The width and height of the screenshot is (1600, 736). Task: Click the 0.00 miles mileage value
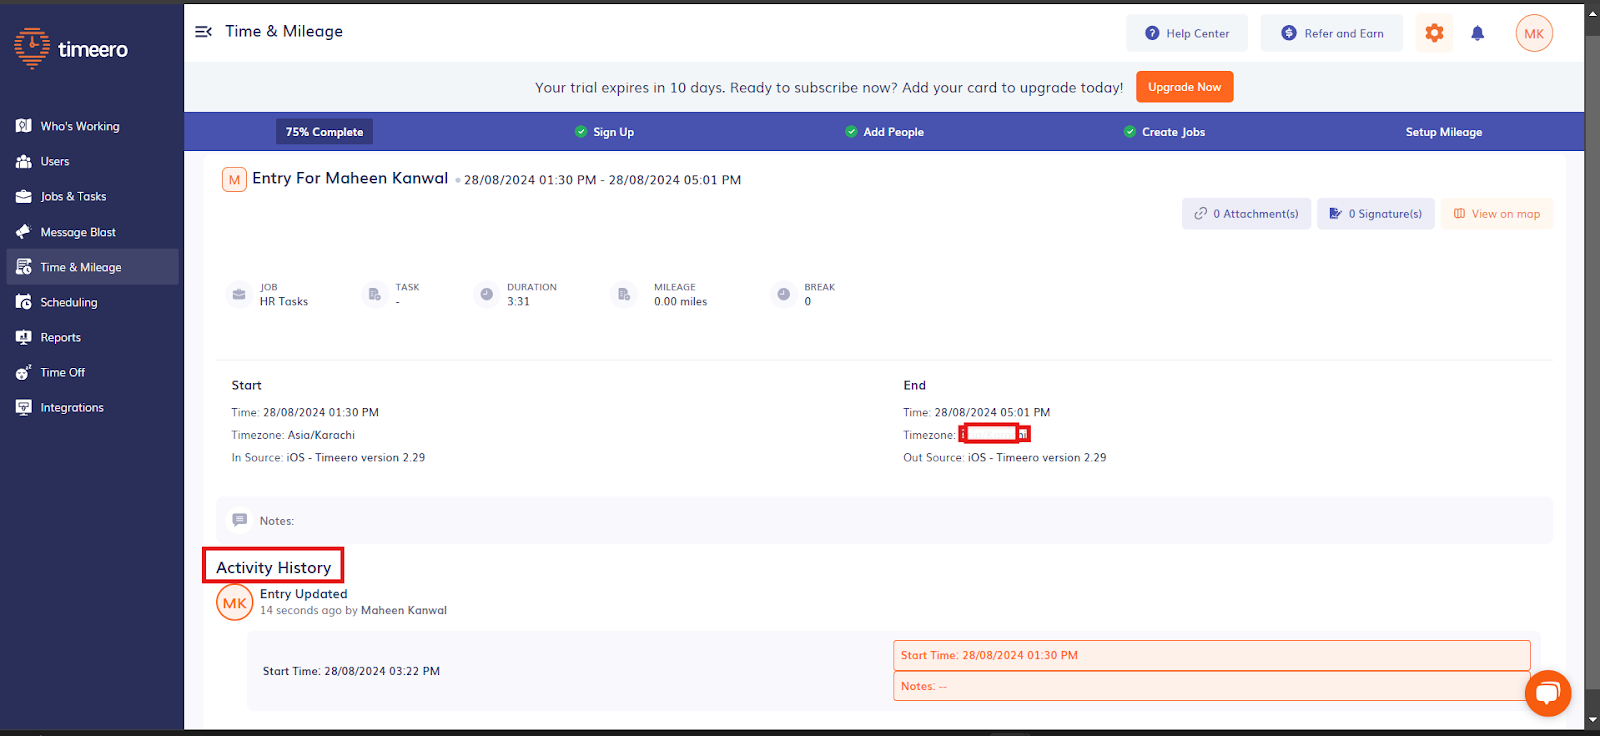[680, 301]
